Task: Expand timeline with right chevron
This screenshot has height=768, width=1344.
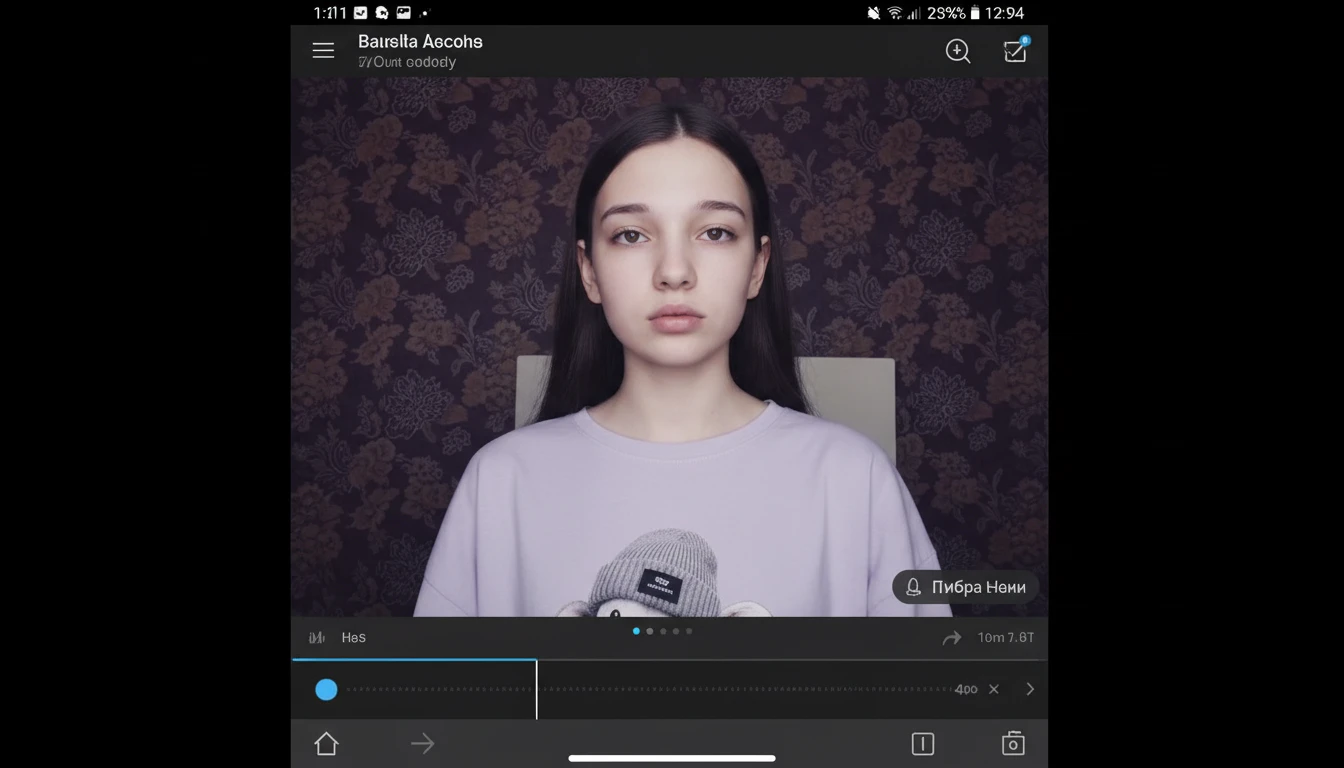Action: [1030, 689]
